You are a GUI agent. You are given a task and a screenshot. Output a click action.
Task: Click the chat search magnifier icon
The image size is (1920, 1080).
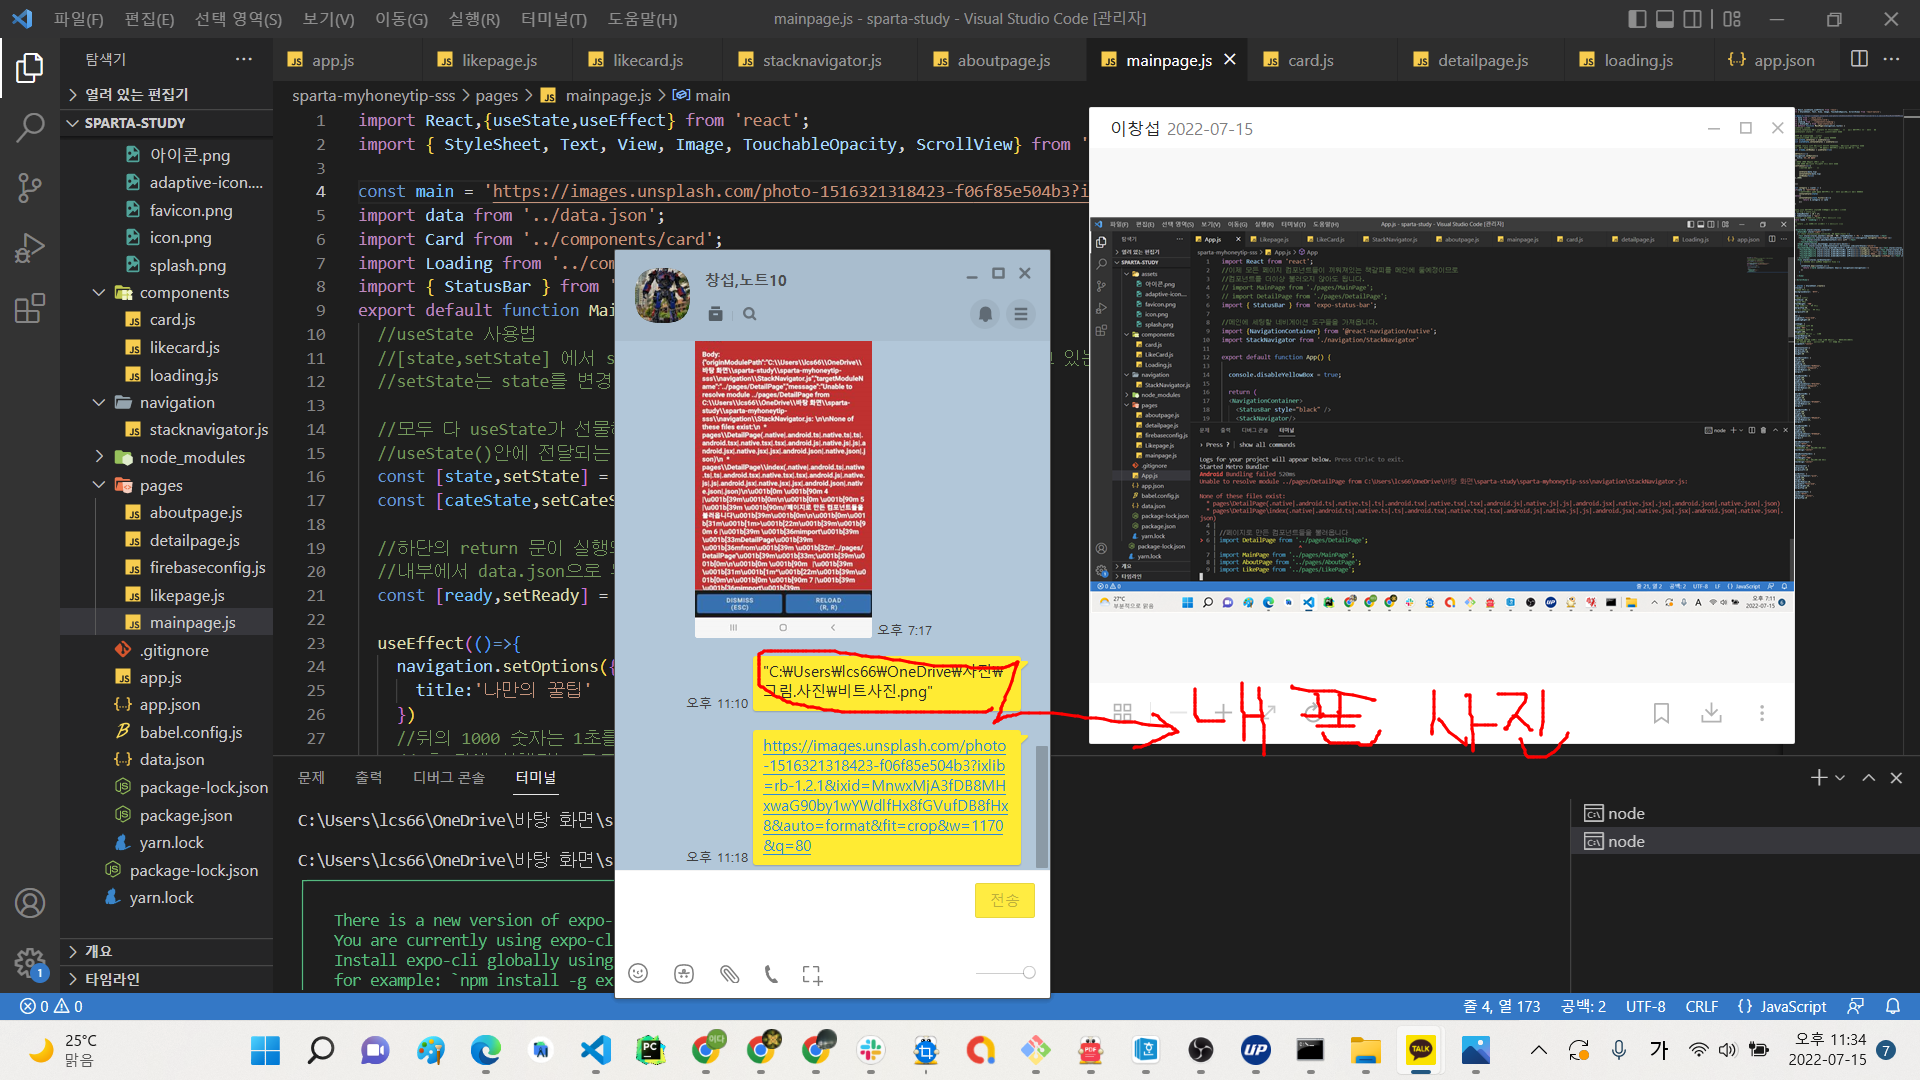[750, 314]
